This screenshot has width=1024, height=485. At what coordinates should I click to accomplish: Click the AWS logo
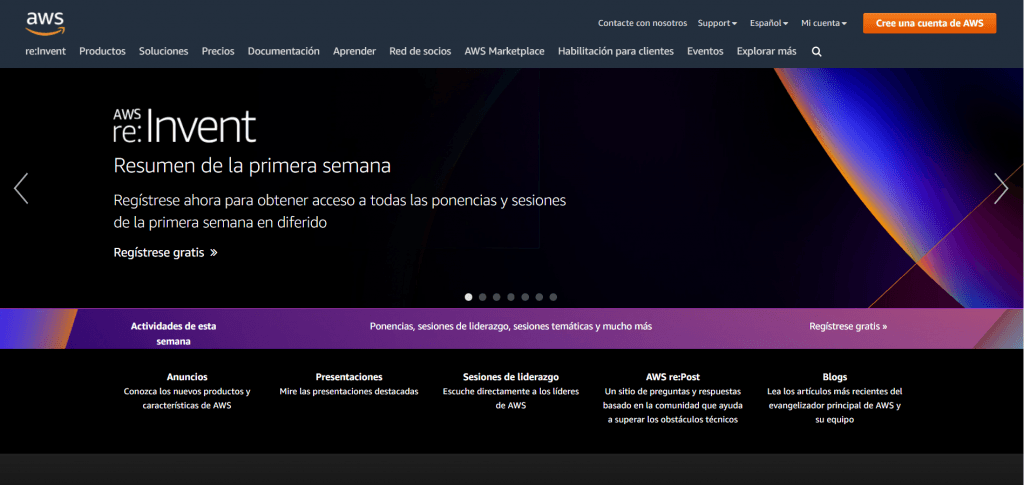coord(45,23)
